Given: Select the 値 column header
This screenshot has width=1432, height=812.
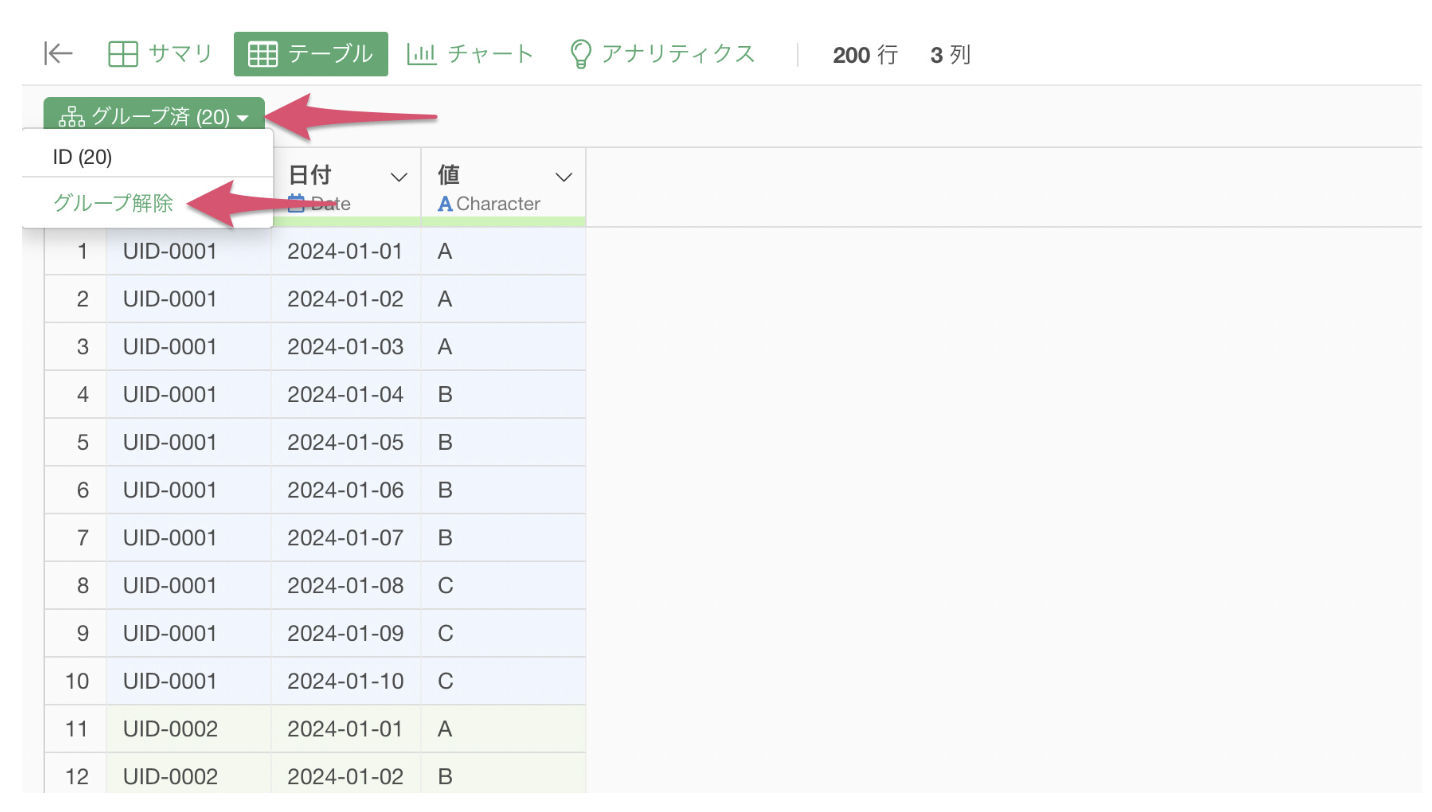Looking at the screenshot, I should tap(503, 187).
